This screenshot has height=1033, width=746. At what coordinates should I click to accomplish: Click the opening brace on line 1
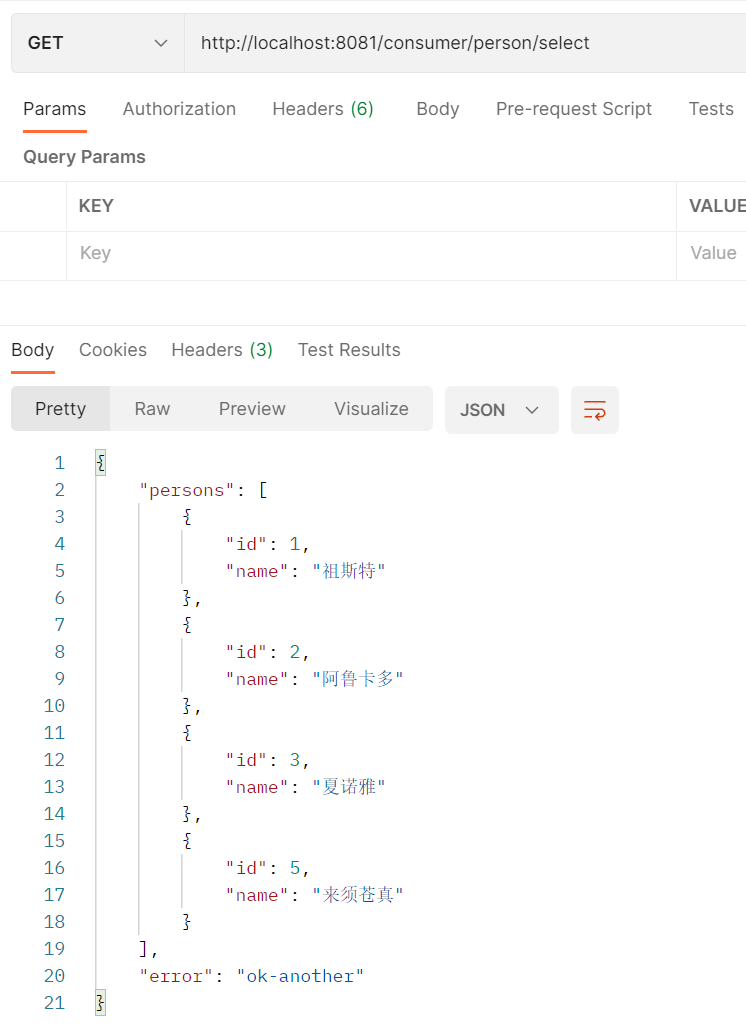(x=100, y=463)
